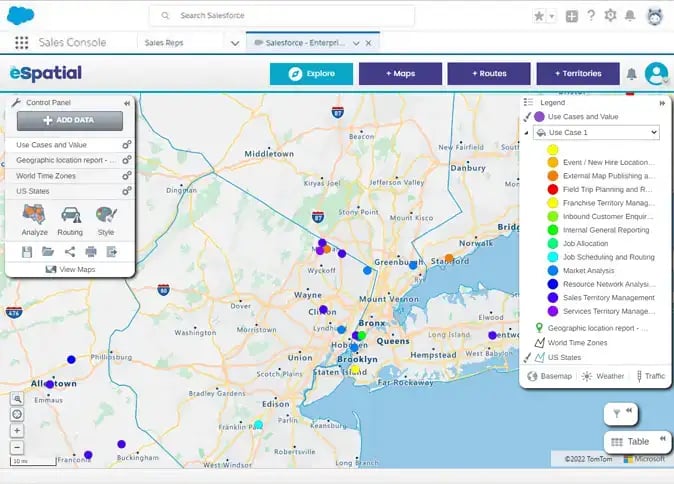Open the Salesforce setup gear
This screenshot has width=674, height=484.
(x=610, y=16)
